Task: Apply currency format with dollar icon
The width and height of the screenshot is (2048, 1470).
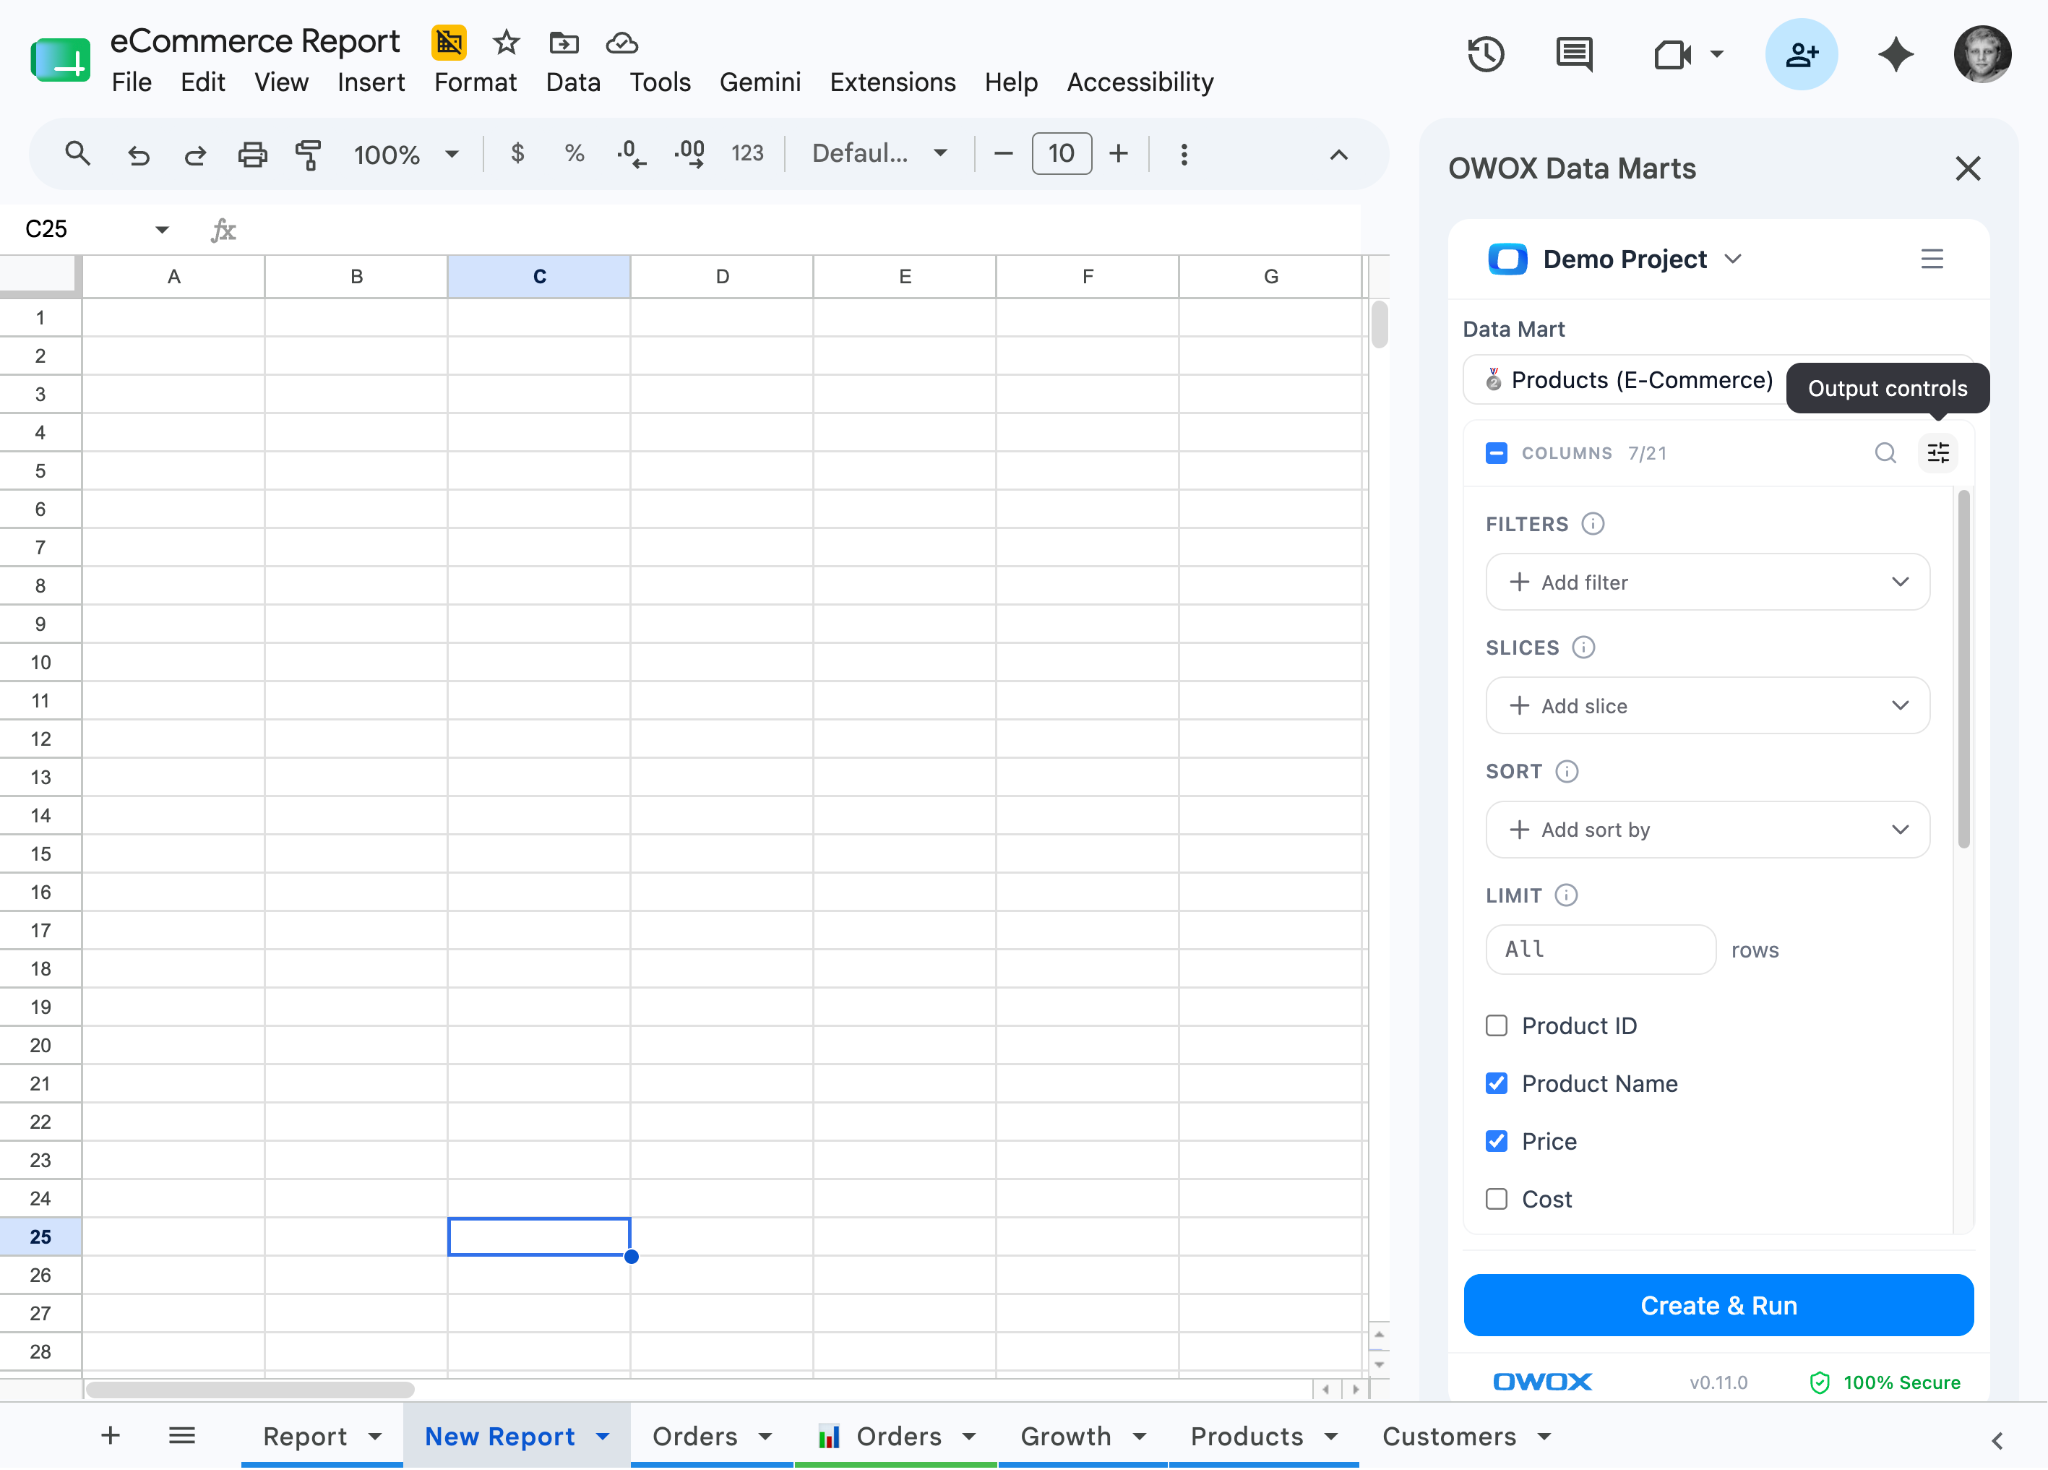Action: [x=517, y=153]
